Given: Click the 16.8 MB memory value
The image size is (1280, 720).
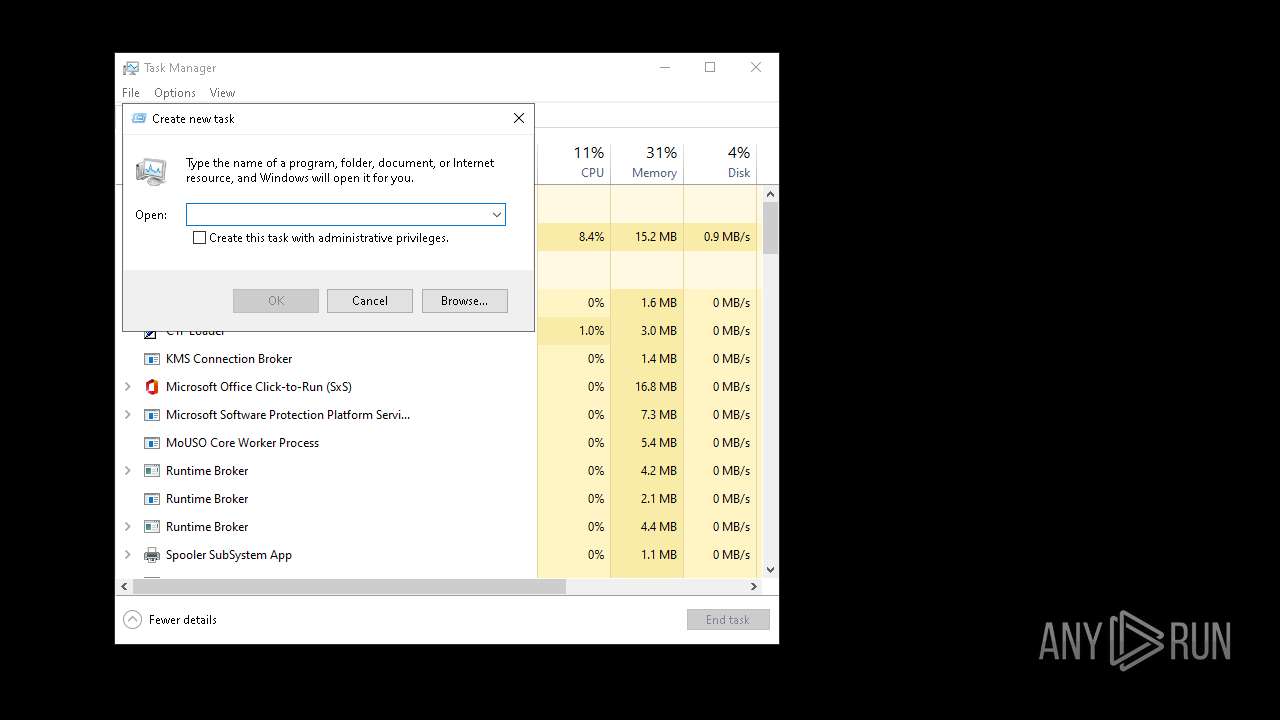Looking at the screenshot, I should (656, 387).
